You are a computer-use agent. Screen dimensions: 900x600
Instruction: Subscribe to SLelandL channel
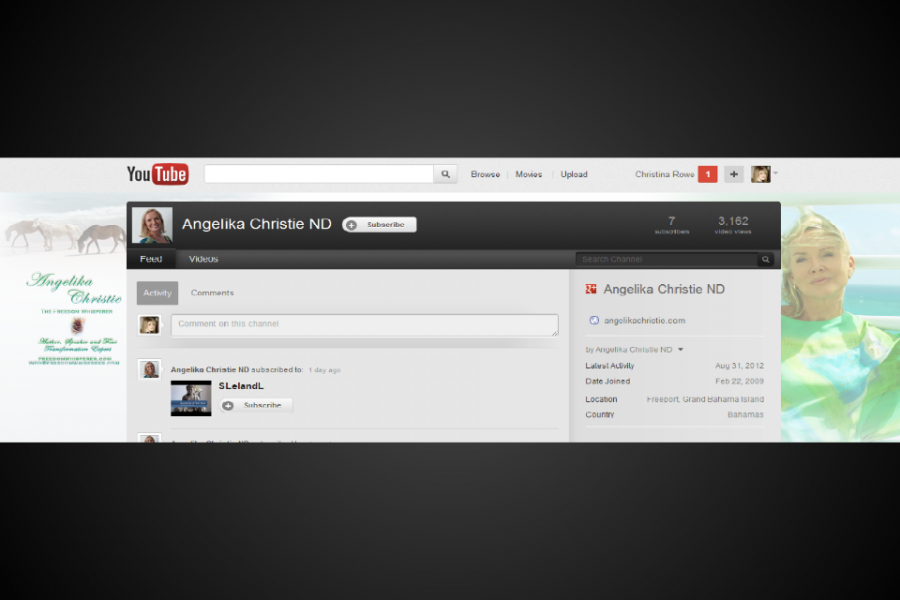256,405
